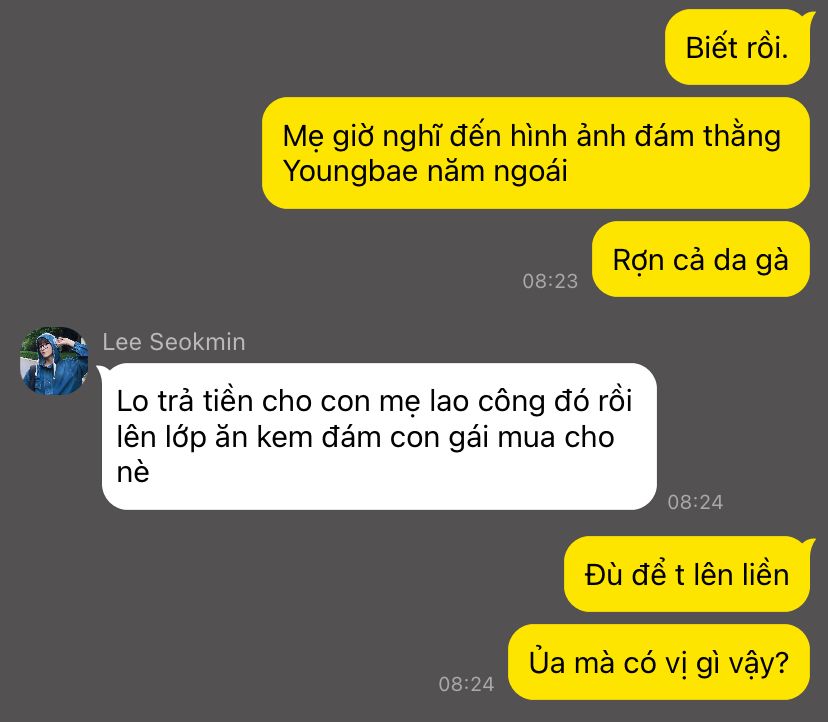Click the word "Mẹ" starting the long yellow message
Image resolution: width=828 pixels, height=722 pixels.
303,137
